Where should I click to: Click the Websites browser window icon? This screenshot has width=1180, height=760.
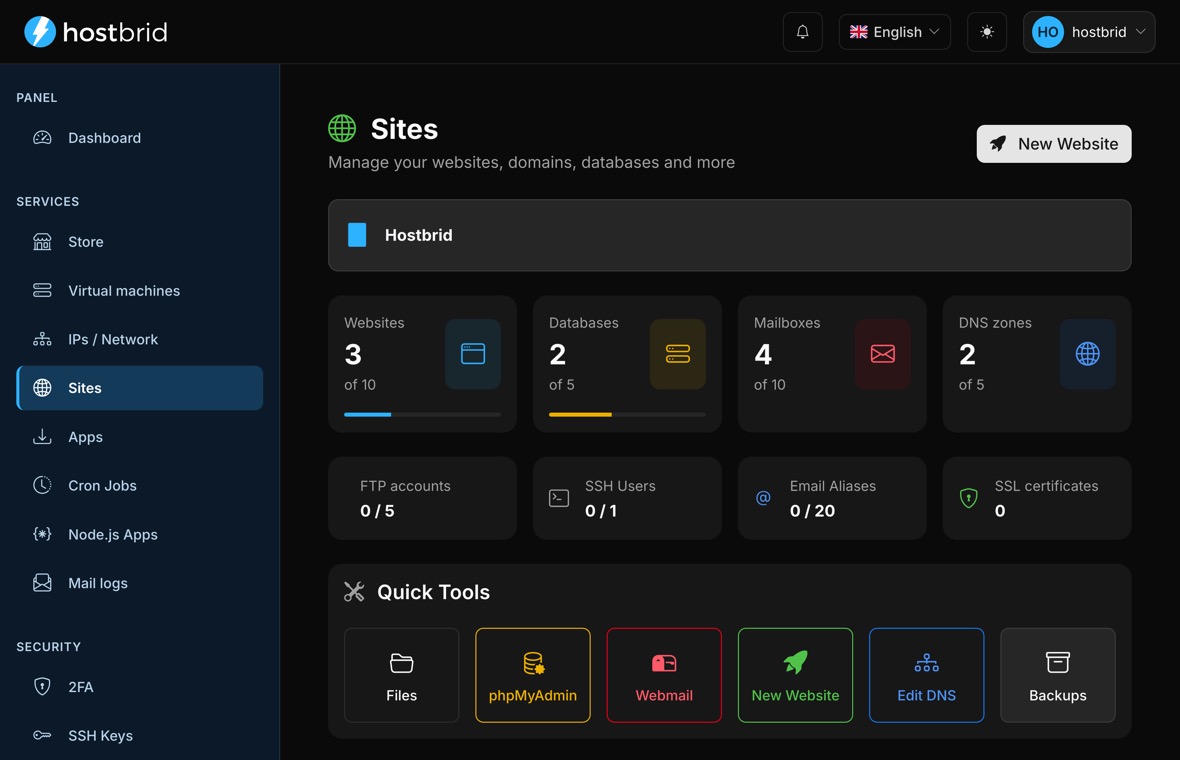[x=473, y=354]
